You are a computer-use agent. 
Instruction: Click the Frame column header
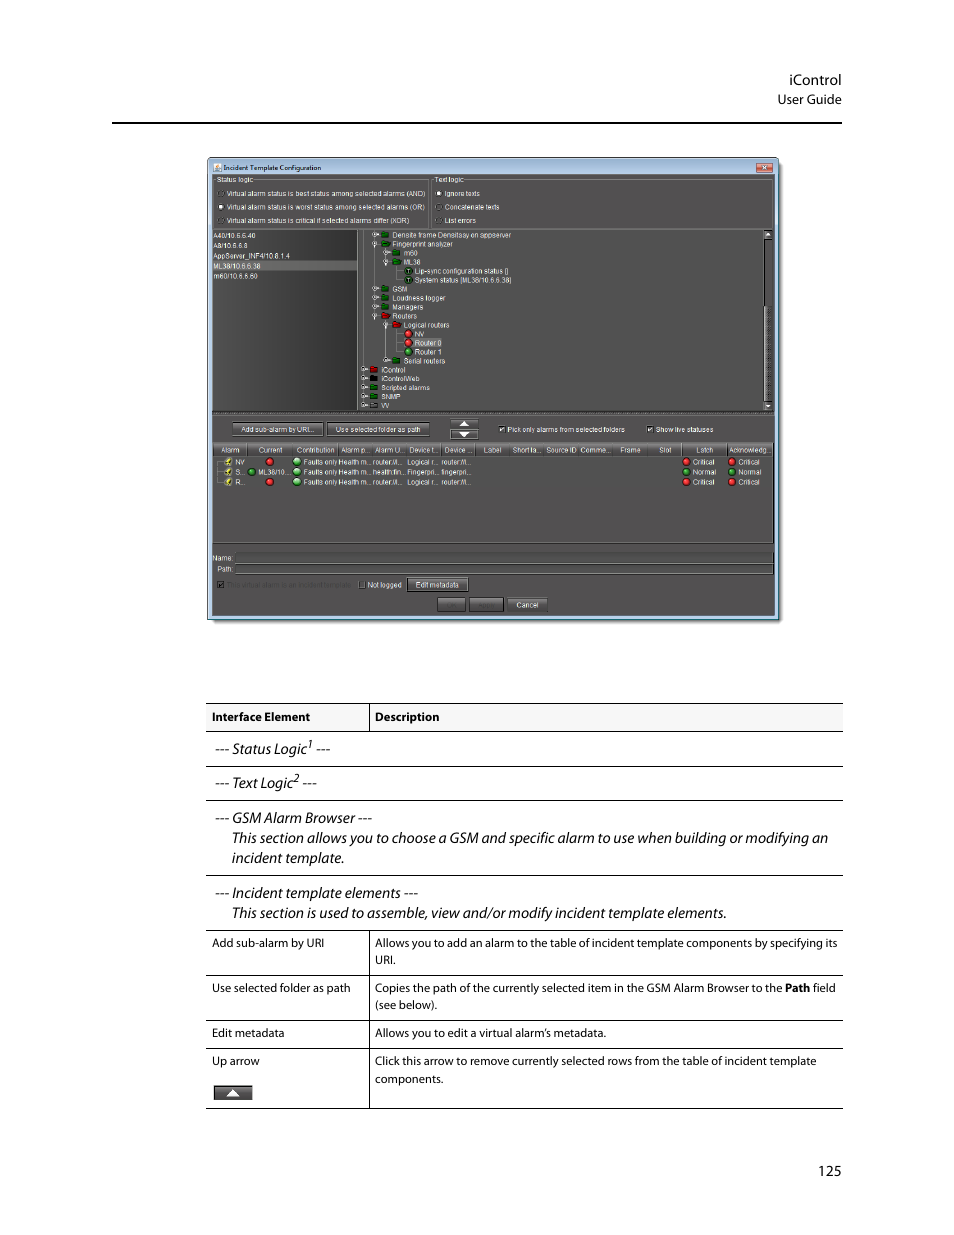[630, 450]
